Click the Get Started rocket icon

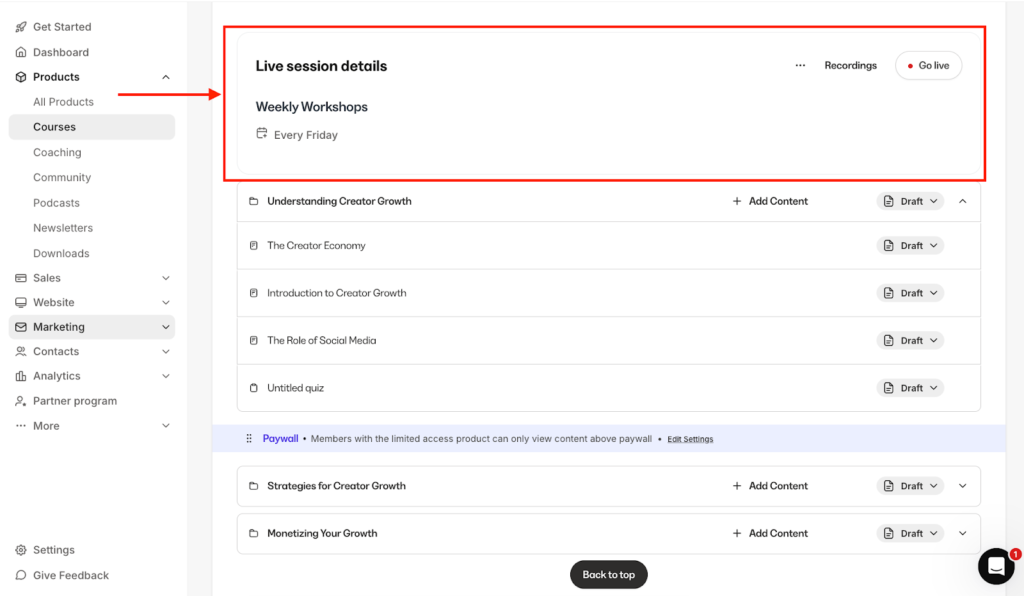(x=21, y=27)
